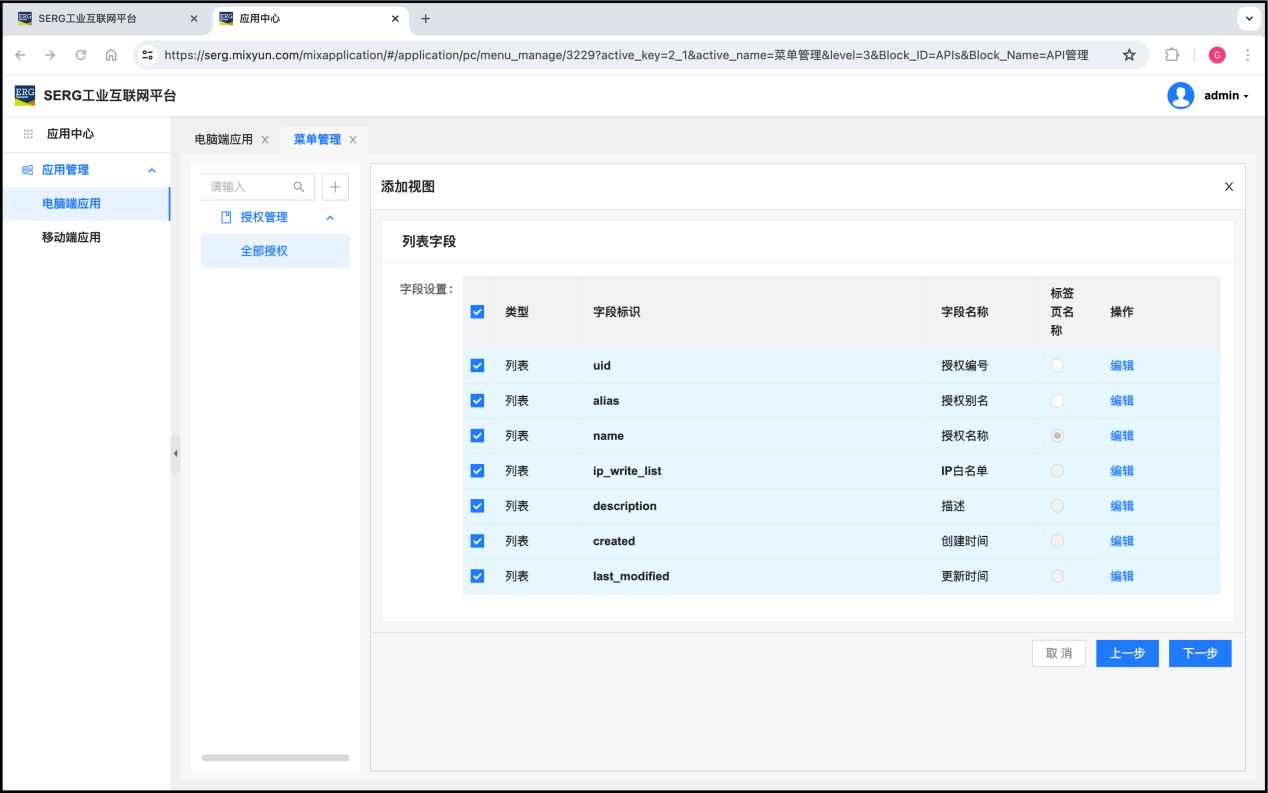Toggle the select-all header checkbox
This screenshot has width=1268, height=793.
tap(477, 312)
